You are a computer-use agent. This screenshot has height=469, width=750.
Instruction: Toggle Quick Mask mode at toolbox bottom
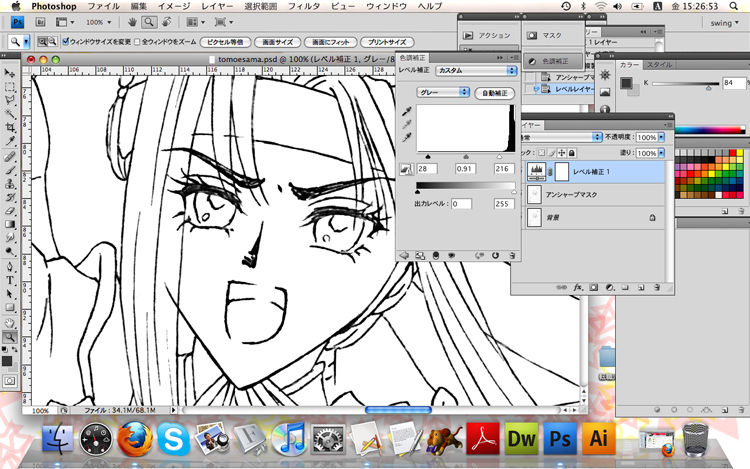click(x=10, y=381)
